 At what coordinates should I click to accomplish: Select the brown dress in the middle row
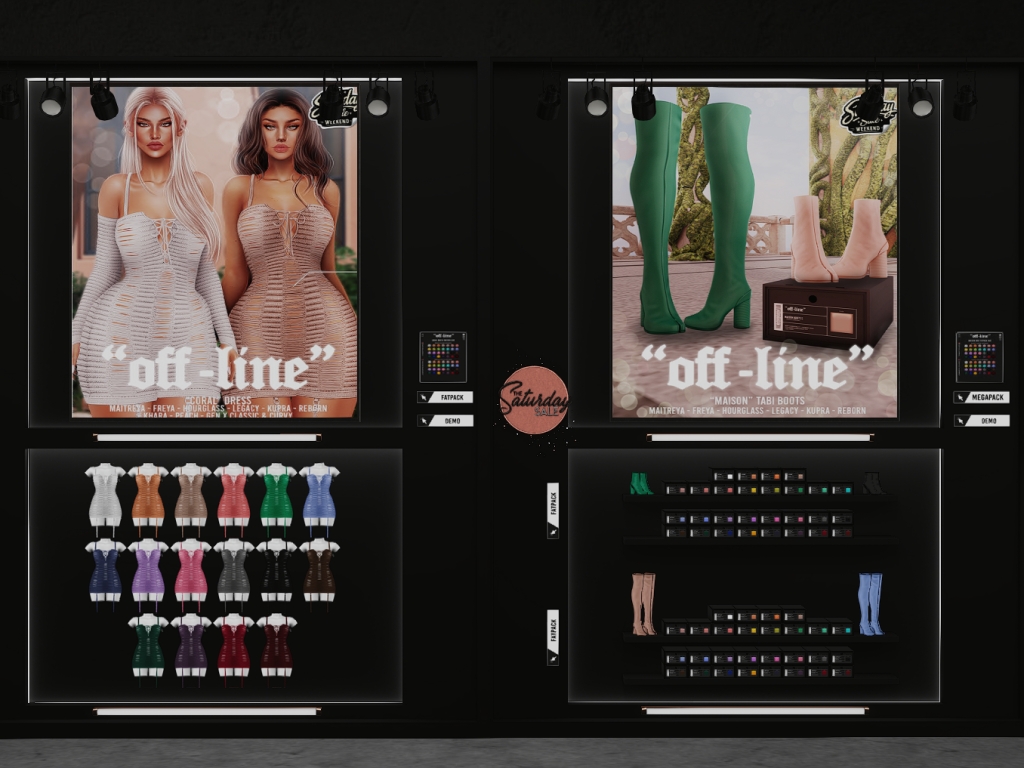click(319, 571)
